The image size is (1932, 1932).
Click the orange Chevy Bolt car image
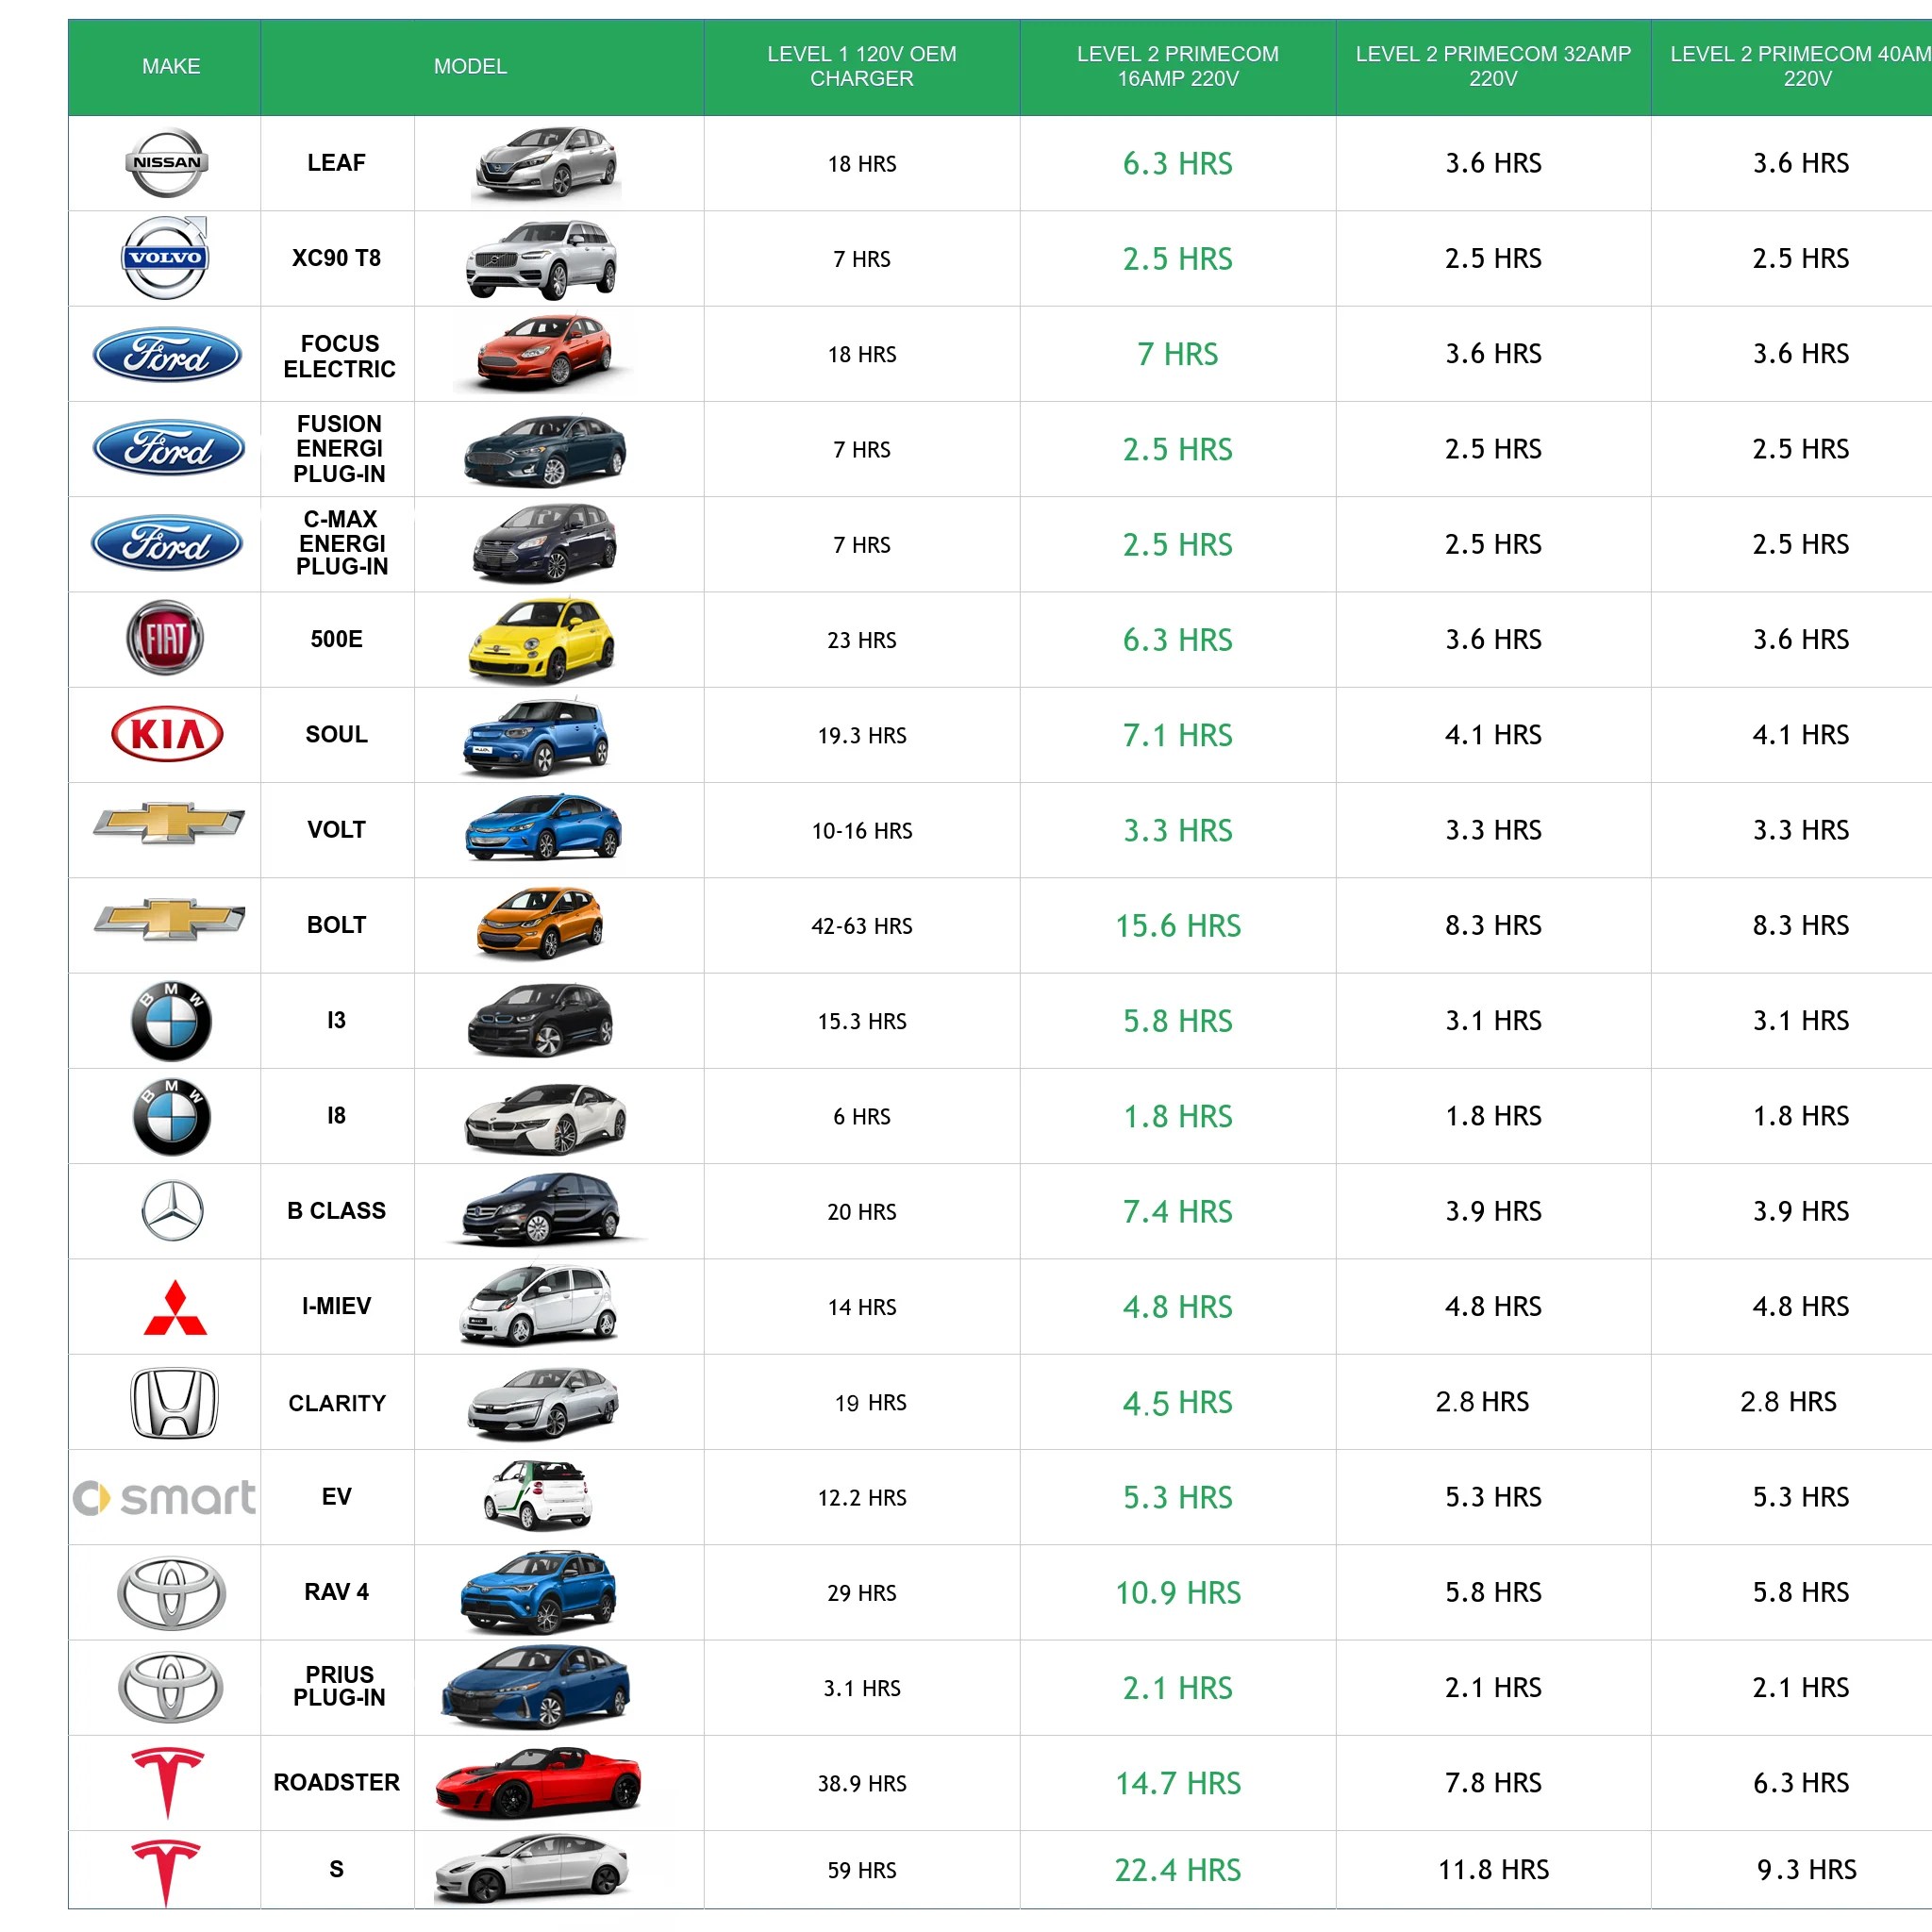540,925
